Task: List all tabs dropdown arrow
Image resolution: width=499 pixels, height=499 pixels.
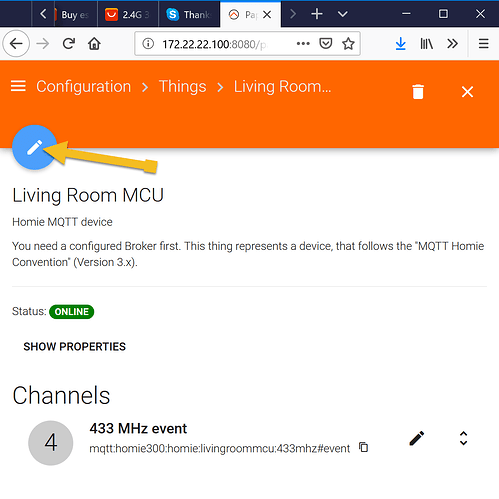Action: (343, 14)
